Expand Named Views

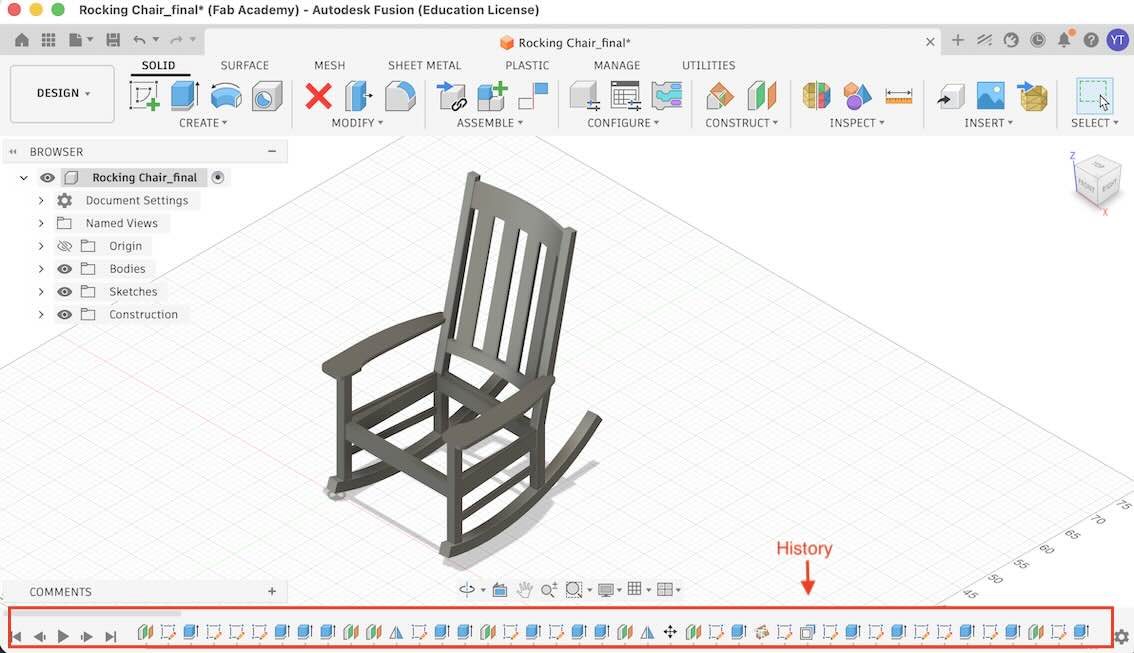tap(41, 223)
